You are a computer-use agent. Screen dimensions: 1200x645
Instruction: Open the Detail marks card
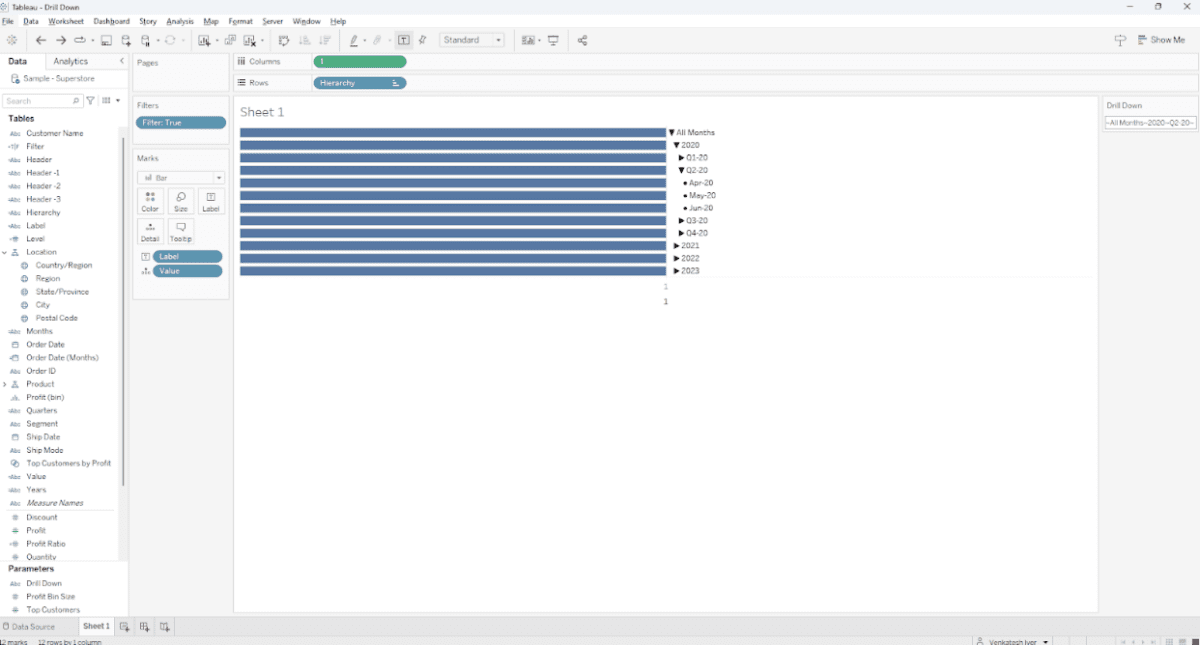[x=150, y=231]
